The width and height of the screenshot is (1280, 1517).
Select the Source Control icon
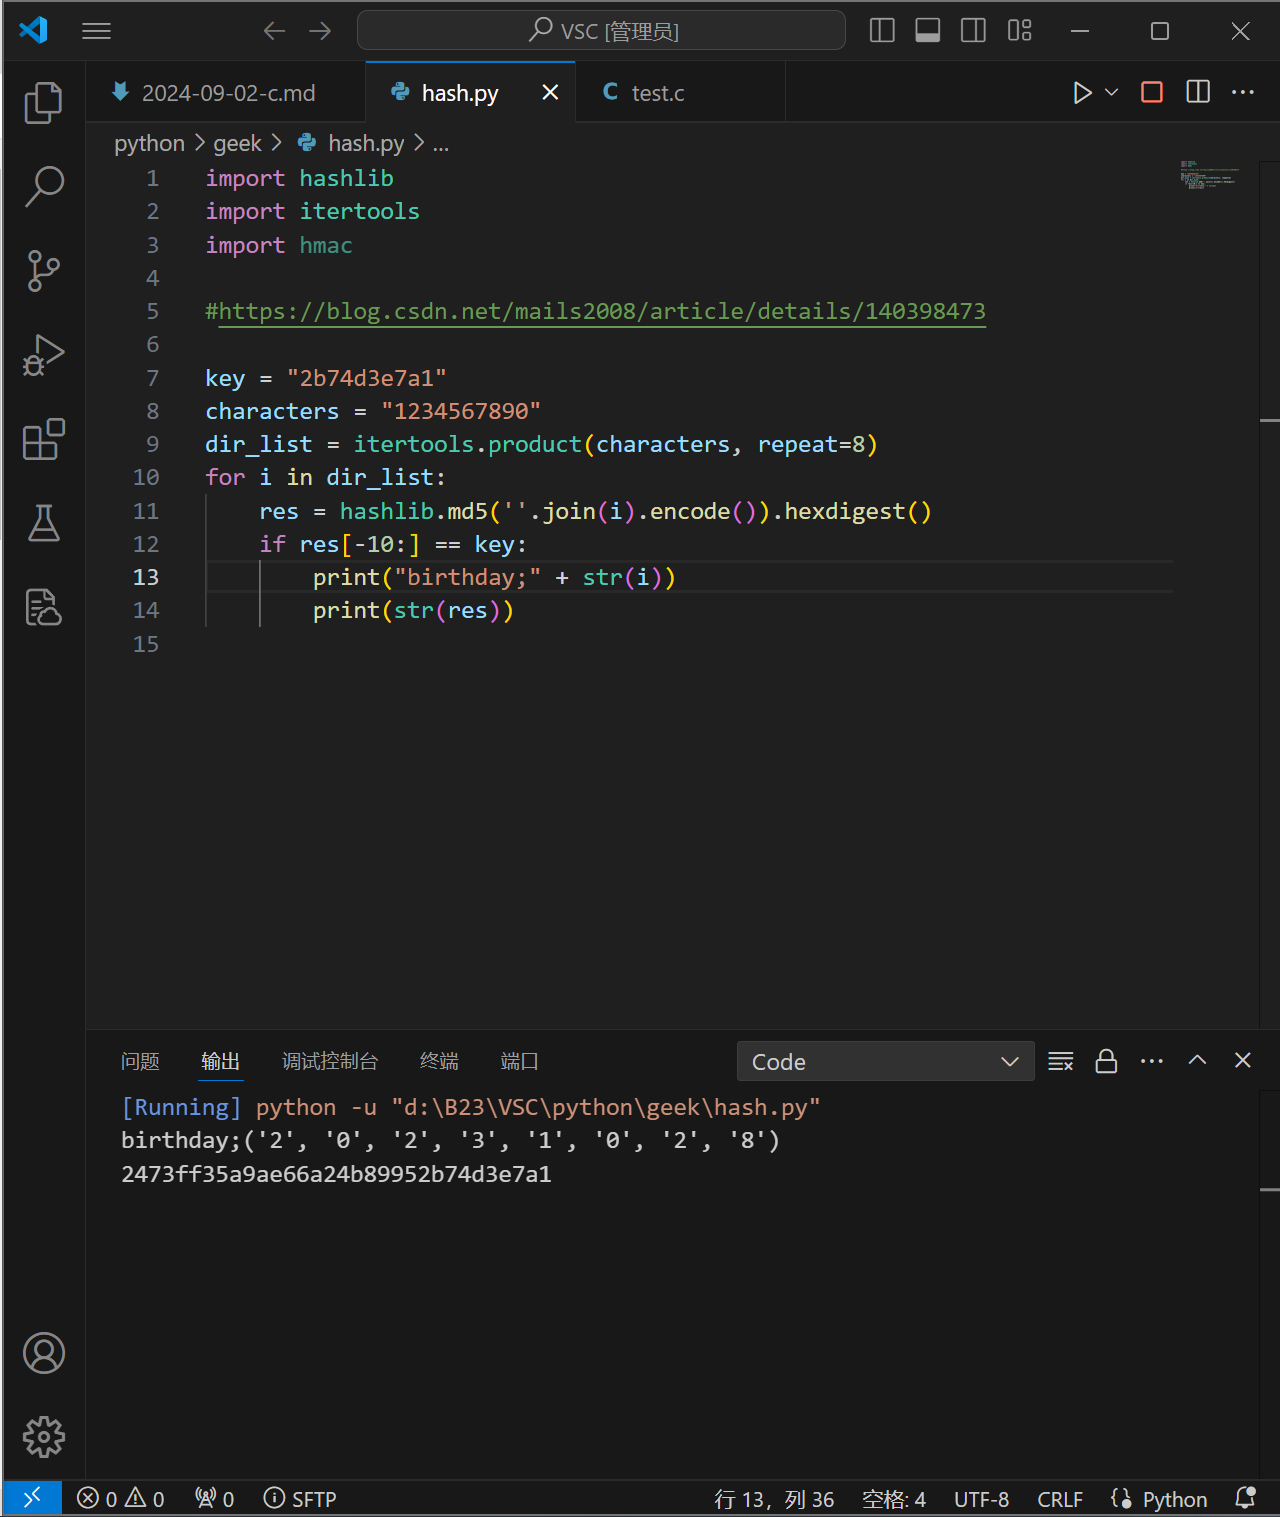(43, 270)
